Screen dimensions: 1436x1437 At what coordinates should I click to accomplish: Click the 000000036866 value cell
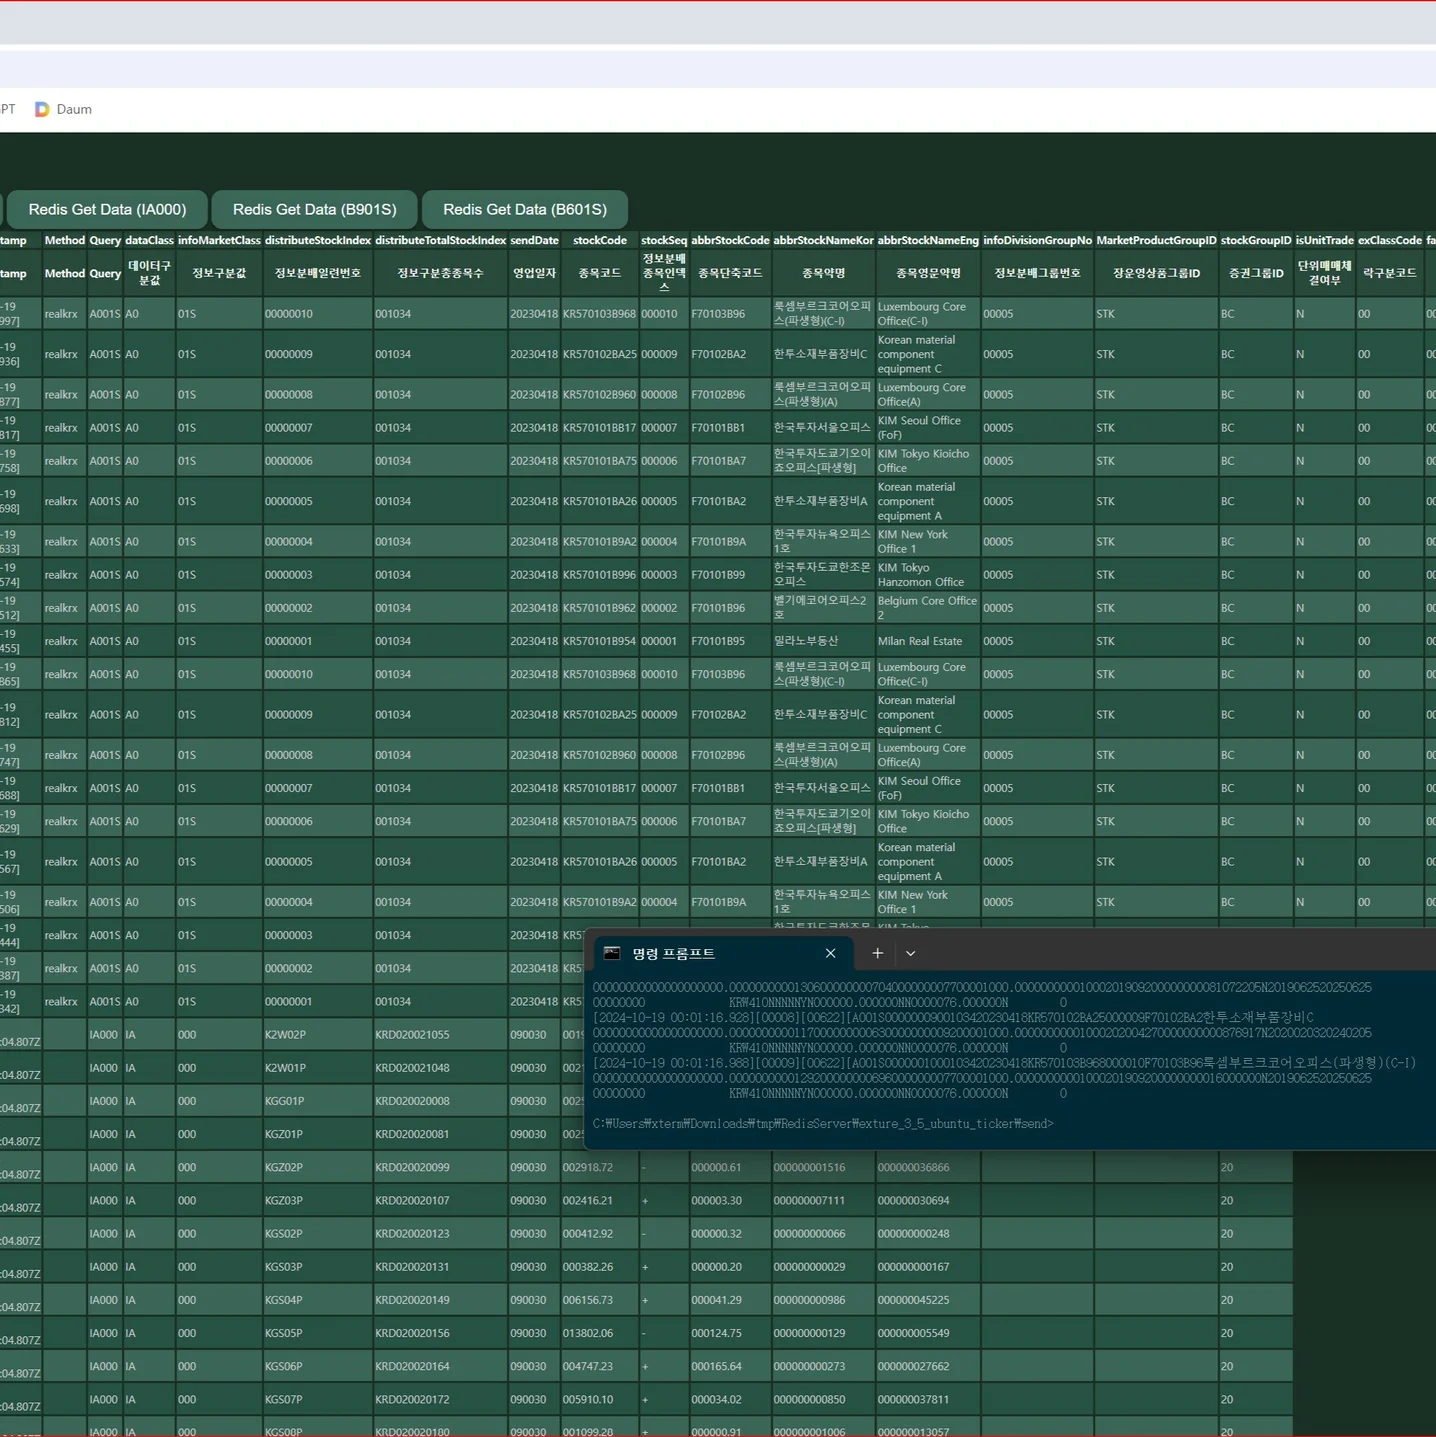coord(928,1167)
